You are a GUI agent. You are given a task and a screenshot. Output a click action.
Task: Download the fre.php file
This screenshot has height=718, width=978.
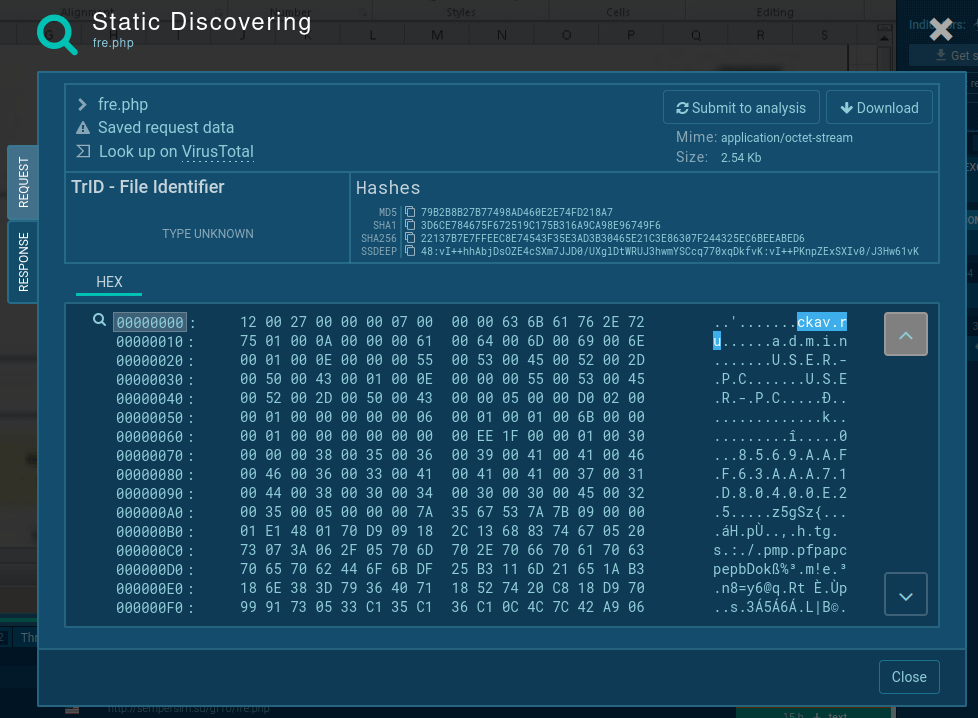coord(879,108)
